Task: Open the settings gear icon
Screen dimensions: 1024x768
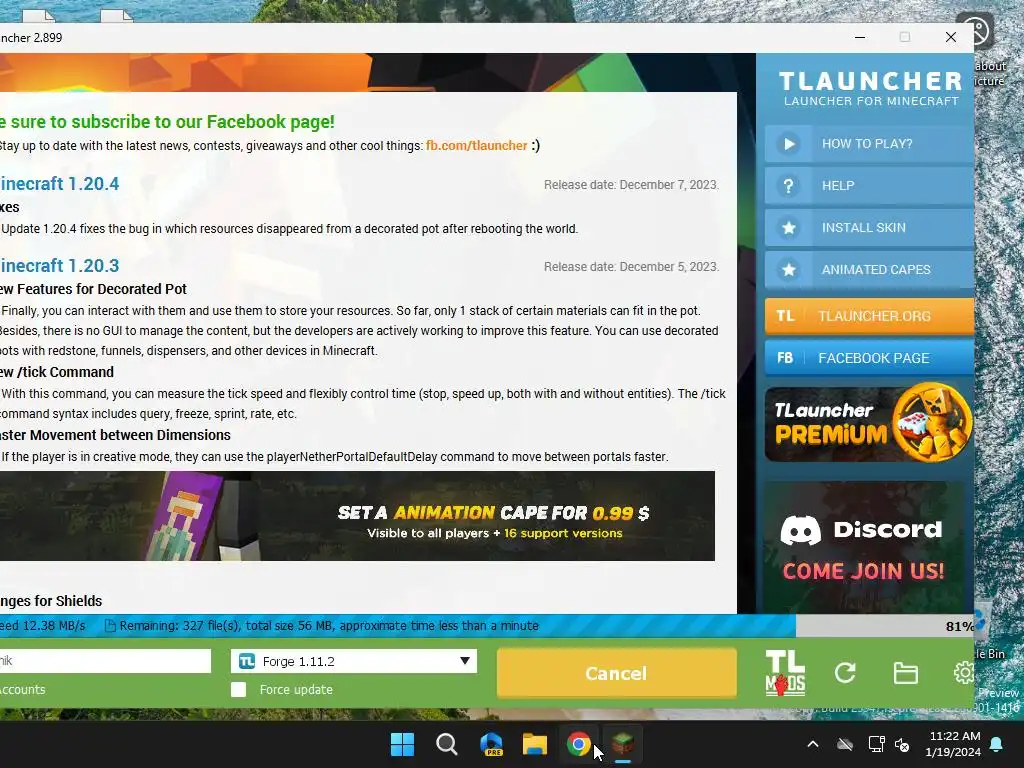Action: coord(963,673)
